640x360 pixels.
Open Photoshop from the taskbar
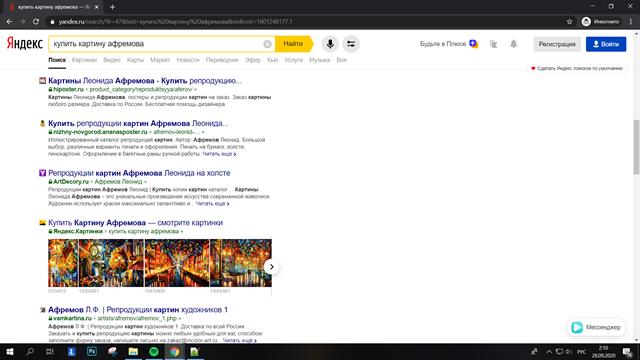pos(92,351)
